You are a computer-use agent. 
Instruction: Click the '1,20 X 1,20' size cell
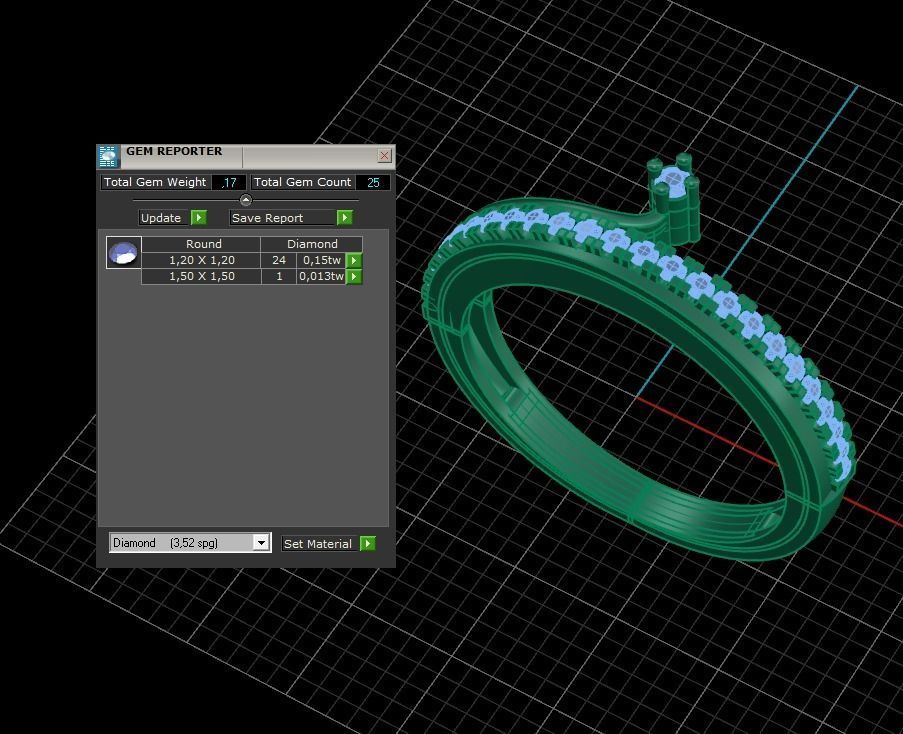pos(201,260)
